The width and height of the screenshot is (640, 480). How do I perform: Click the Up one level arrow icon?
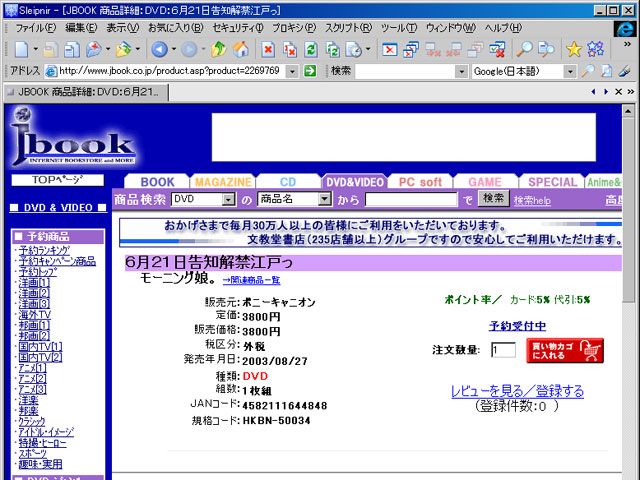[x=218, y=49]
